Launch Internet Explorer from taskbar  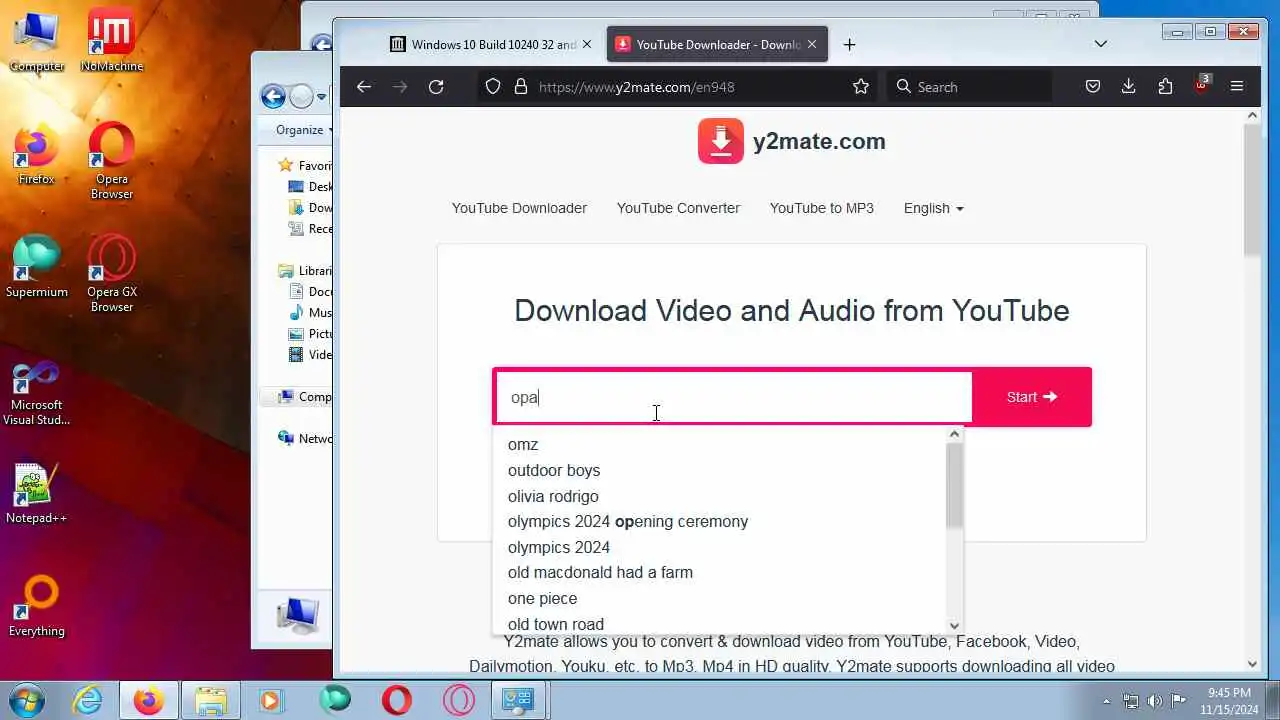click(88, 700)
